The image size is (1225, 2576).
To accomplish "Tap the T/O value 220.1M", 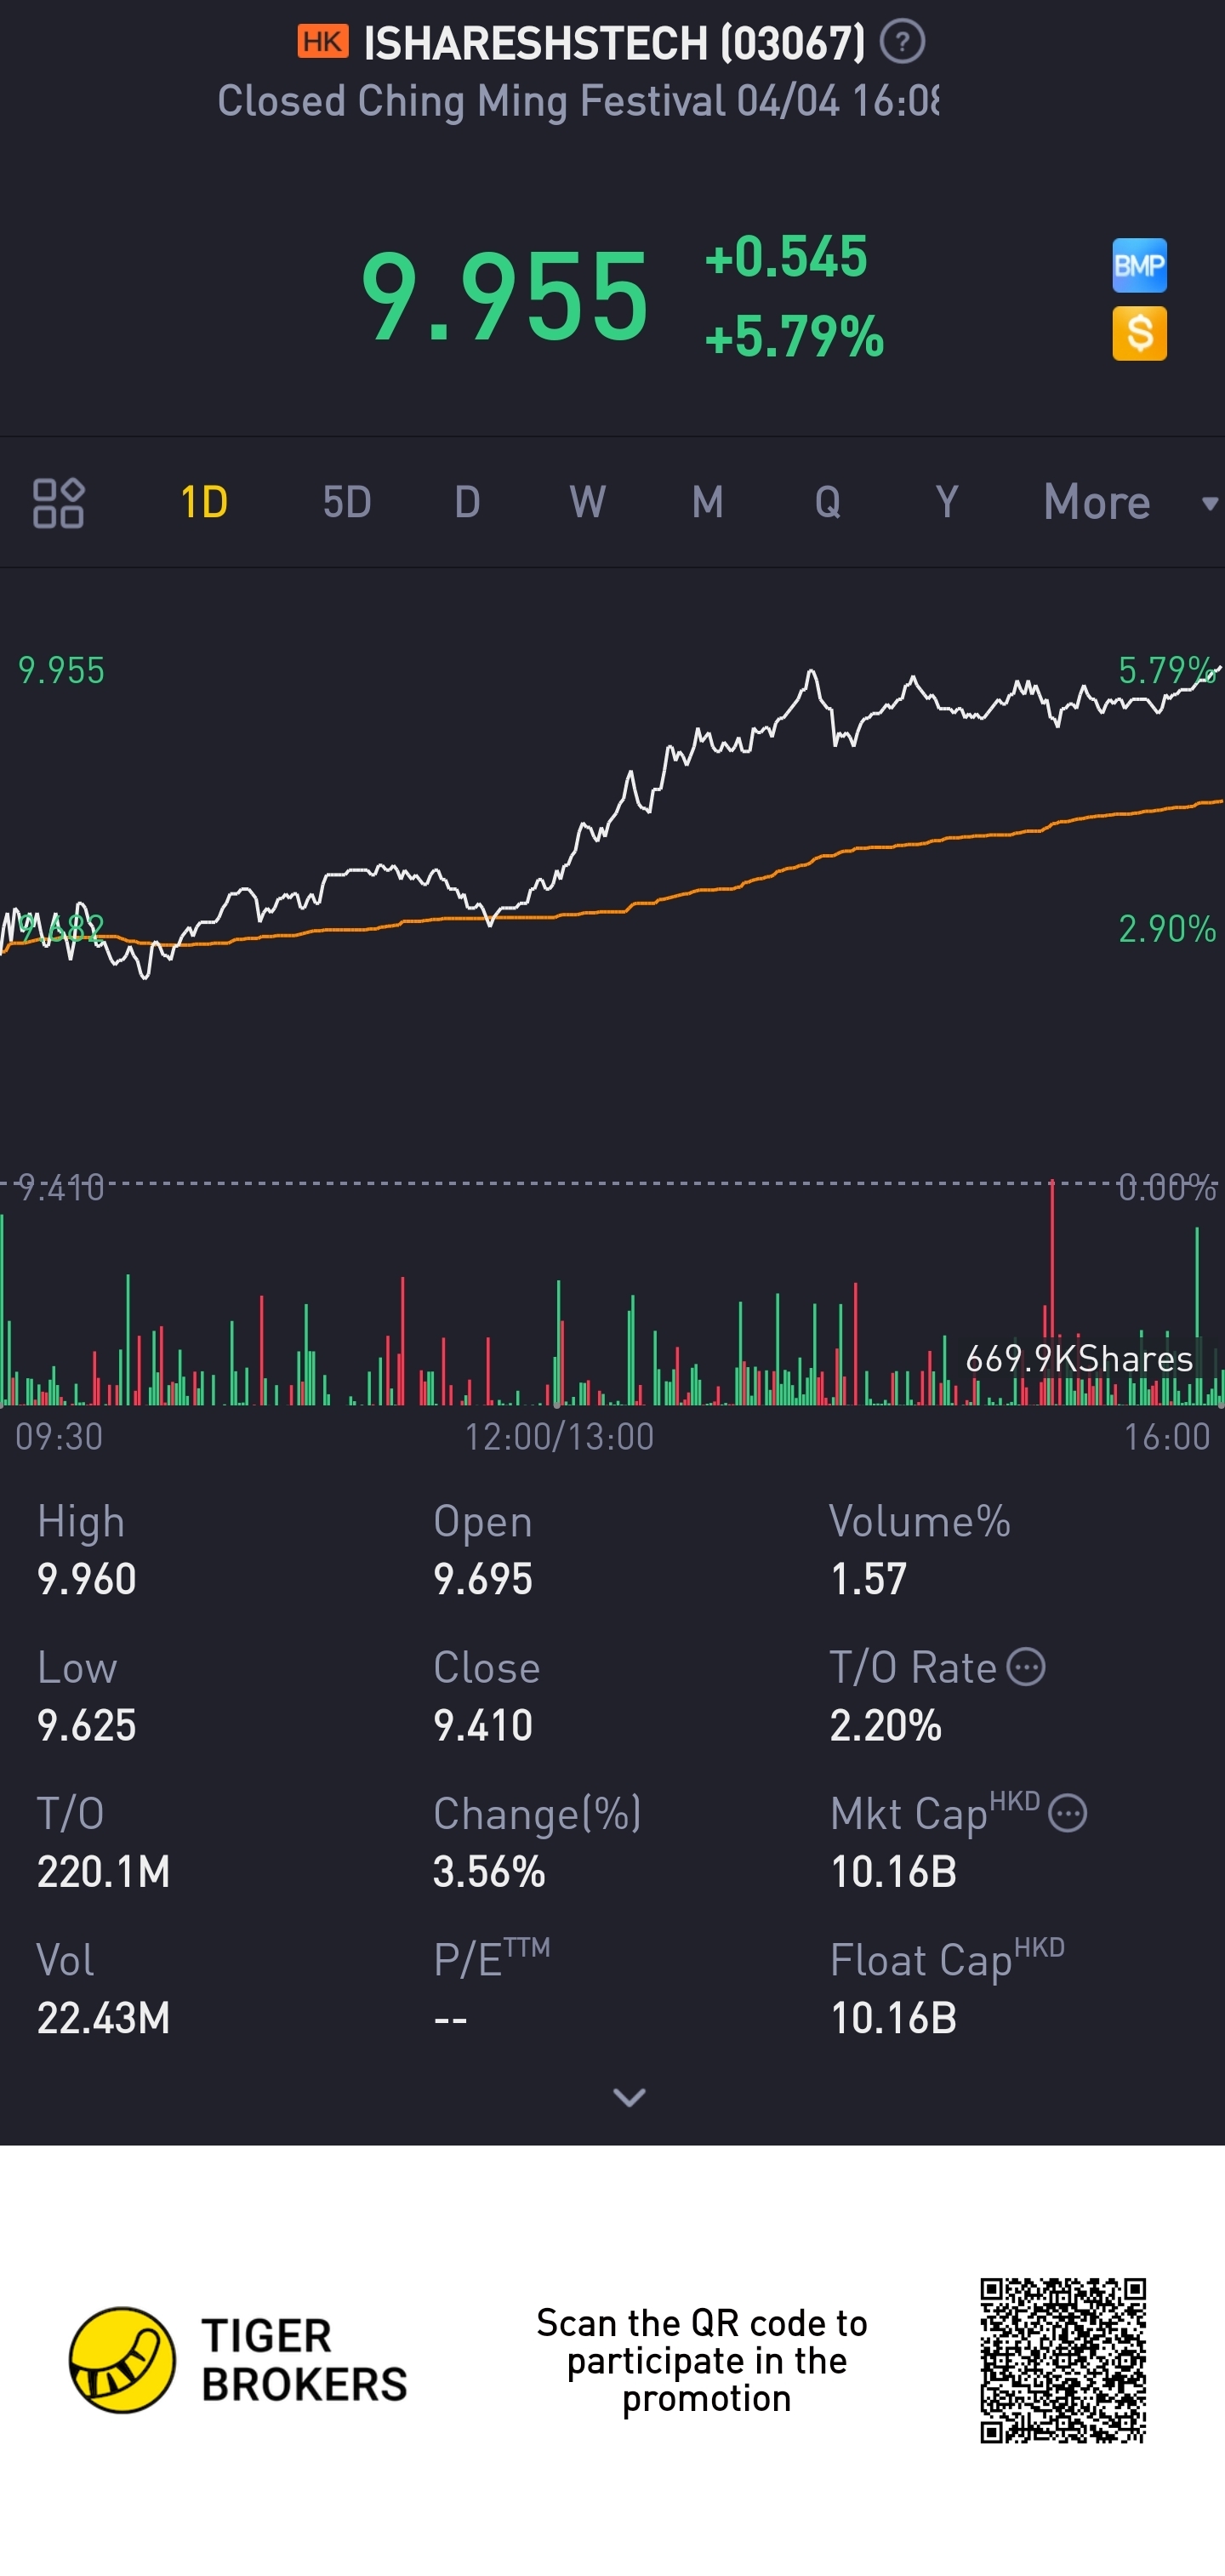I will tap(103, 1871).
